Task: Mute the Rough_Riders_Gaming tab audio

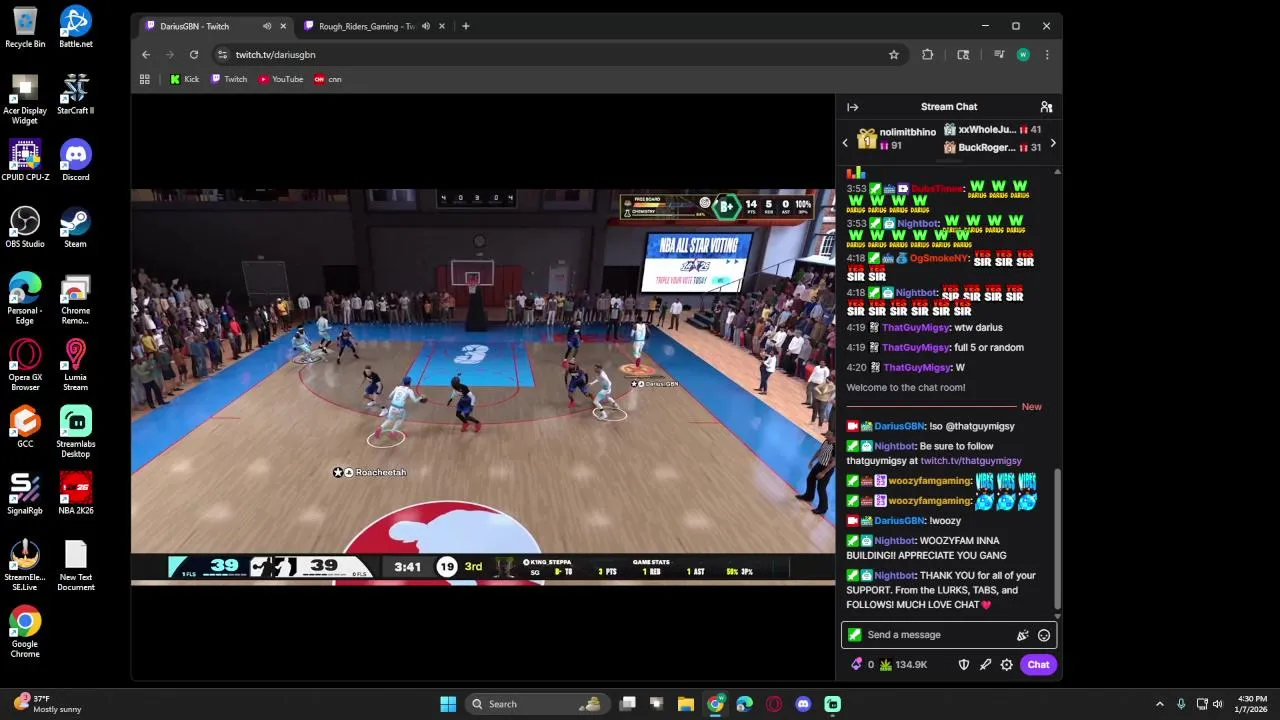Action: click(x=426, y=26)
